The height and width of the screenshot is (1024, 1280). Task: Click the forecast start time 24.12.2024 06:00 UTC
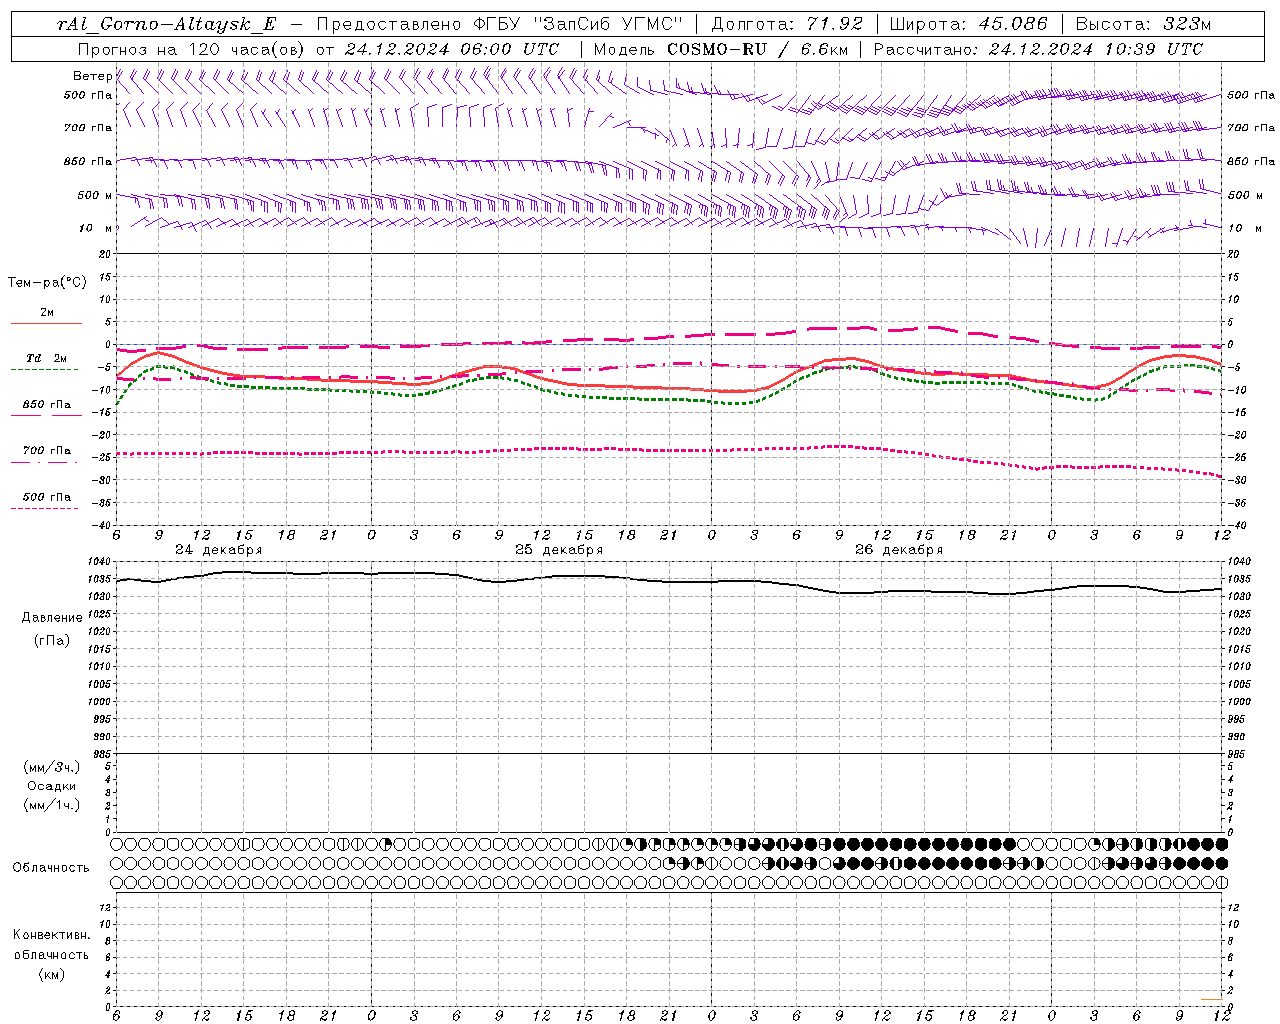pos(452,49)
